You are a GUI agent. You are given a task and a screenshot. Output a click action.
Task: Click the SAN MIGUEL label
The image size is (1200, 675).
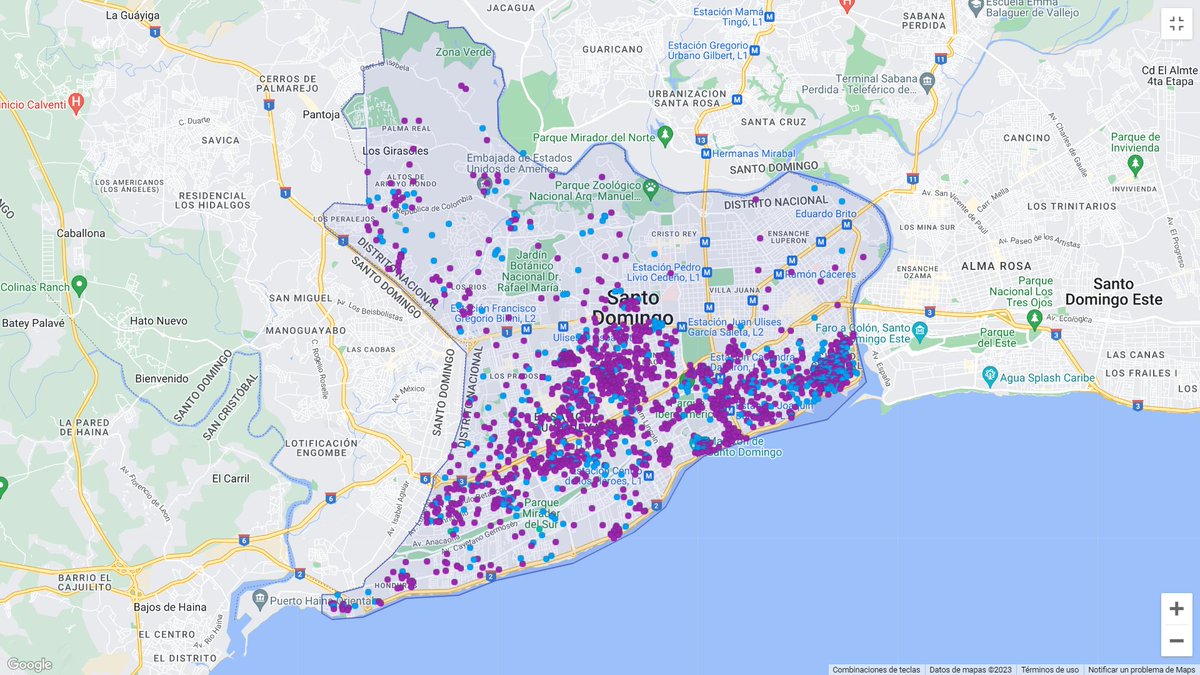click(x=299, y=297)
